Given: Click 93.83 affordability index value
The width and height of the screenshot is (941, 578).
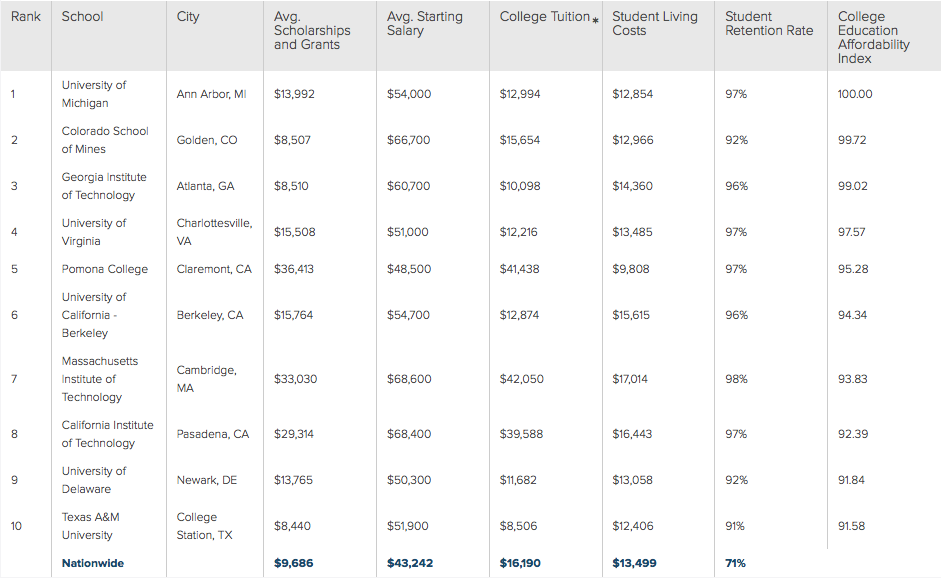Looking at the screenshot, I should [852, 379].
